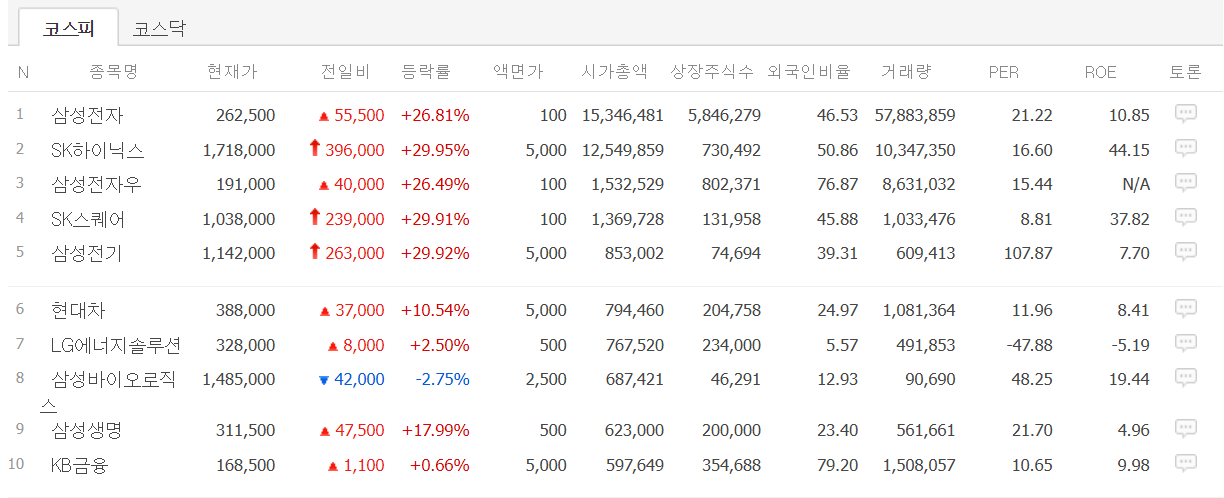The width and height of the screenshot is (1224, 498).
Task: Open discussion icon for 현대차
Action: [x=1186, y=309]
